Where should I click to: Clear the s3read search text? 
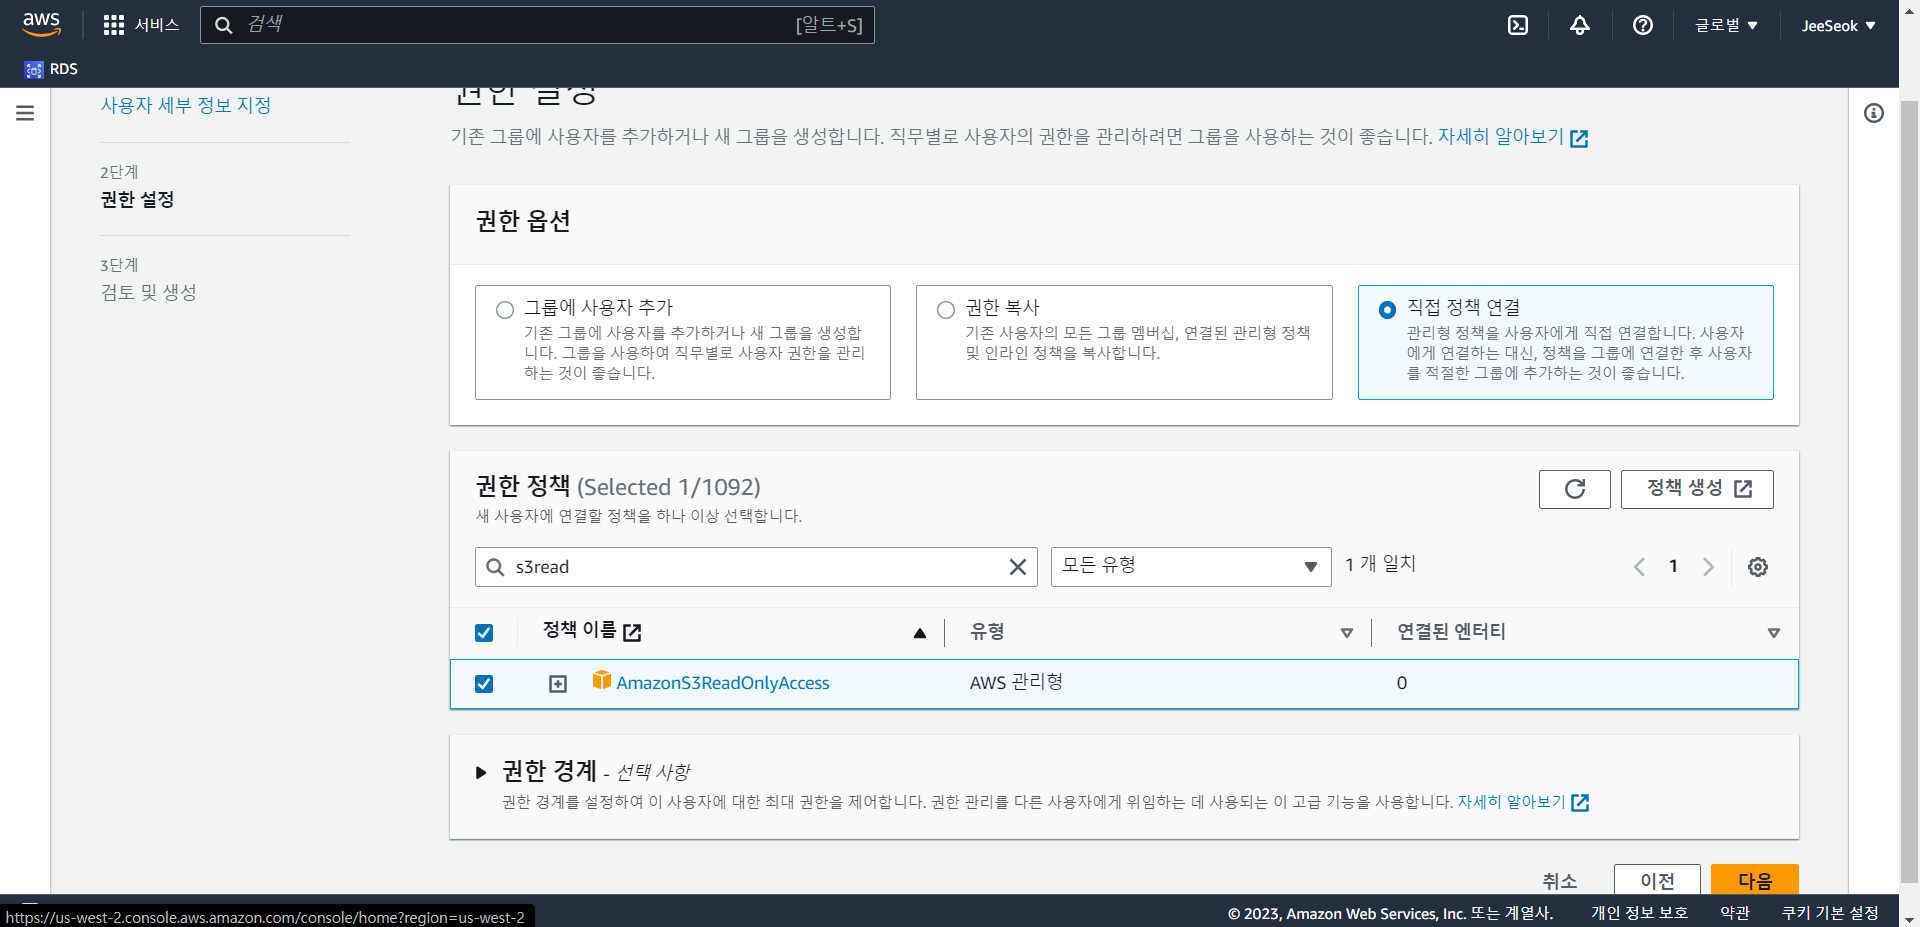tap(1018, 567)
